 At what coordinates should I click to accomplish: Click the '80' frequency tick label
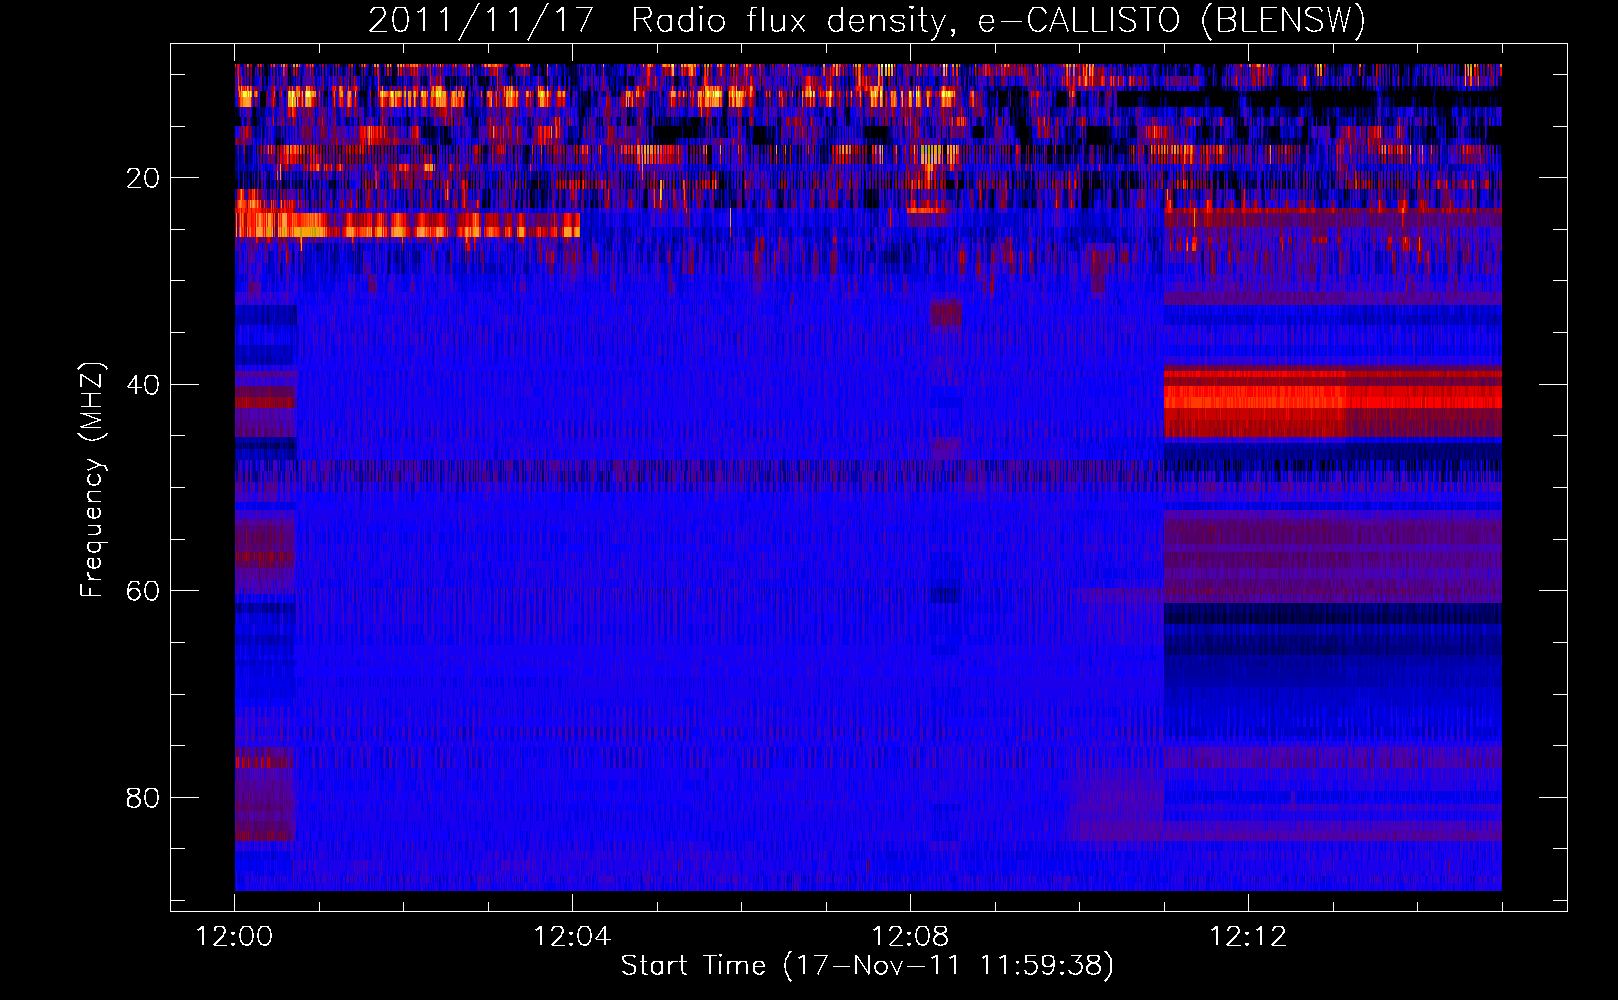144,798
